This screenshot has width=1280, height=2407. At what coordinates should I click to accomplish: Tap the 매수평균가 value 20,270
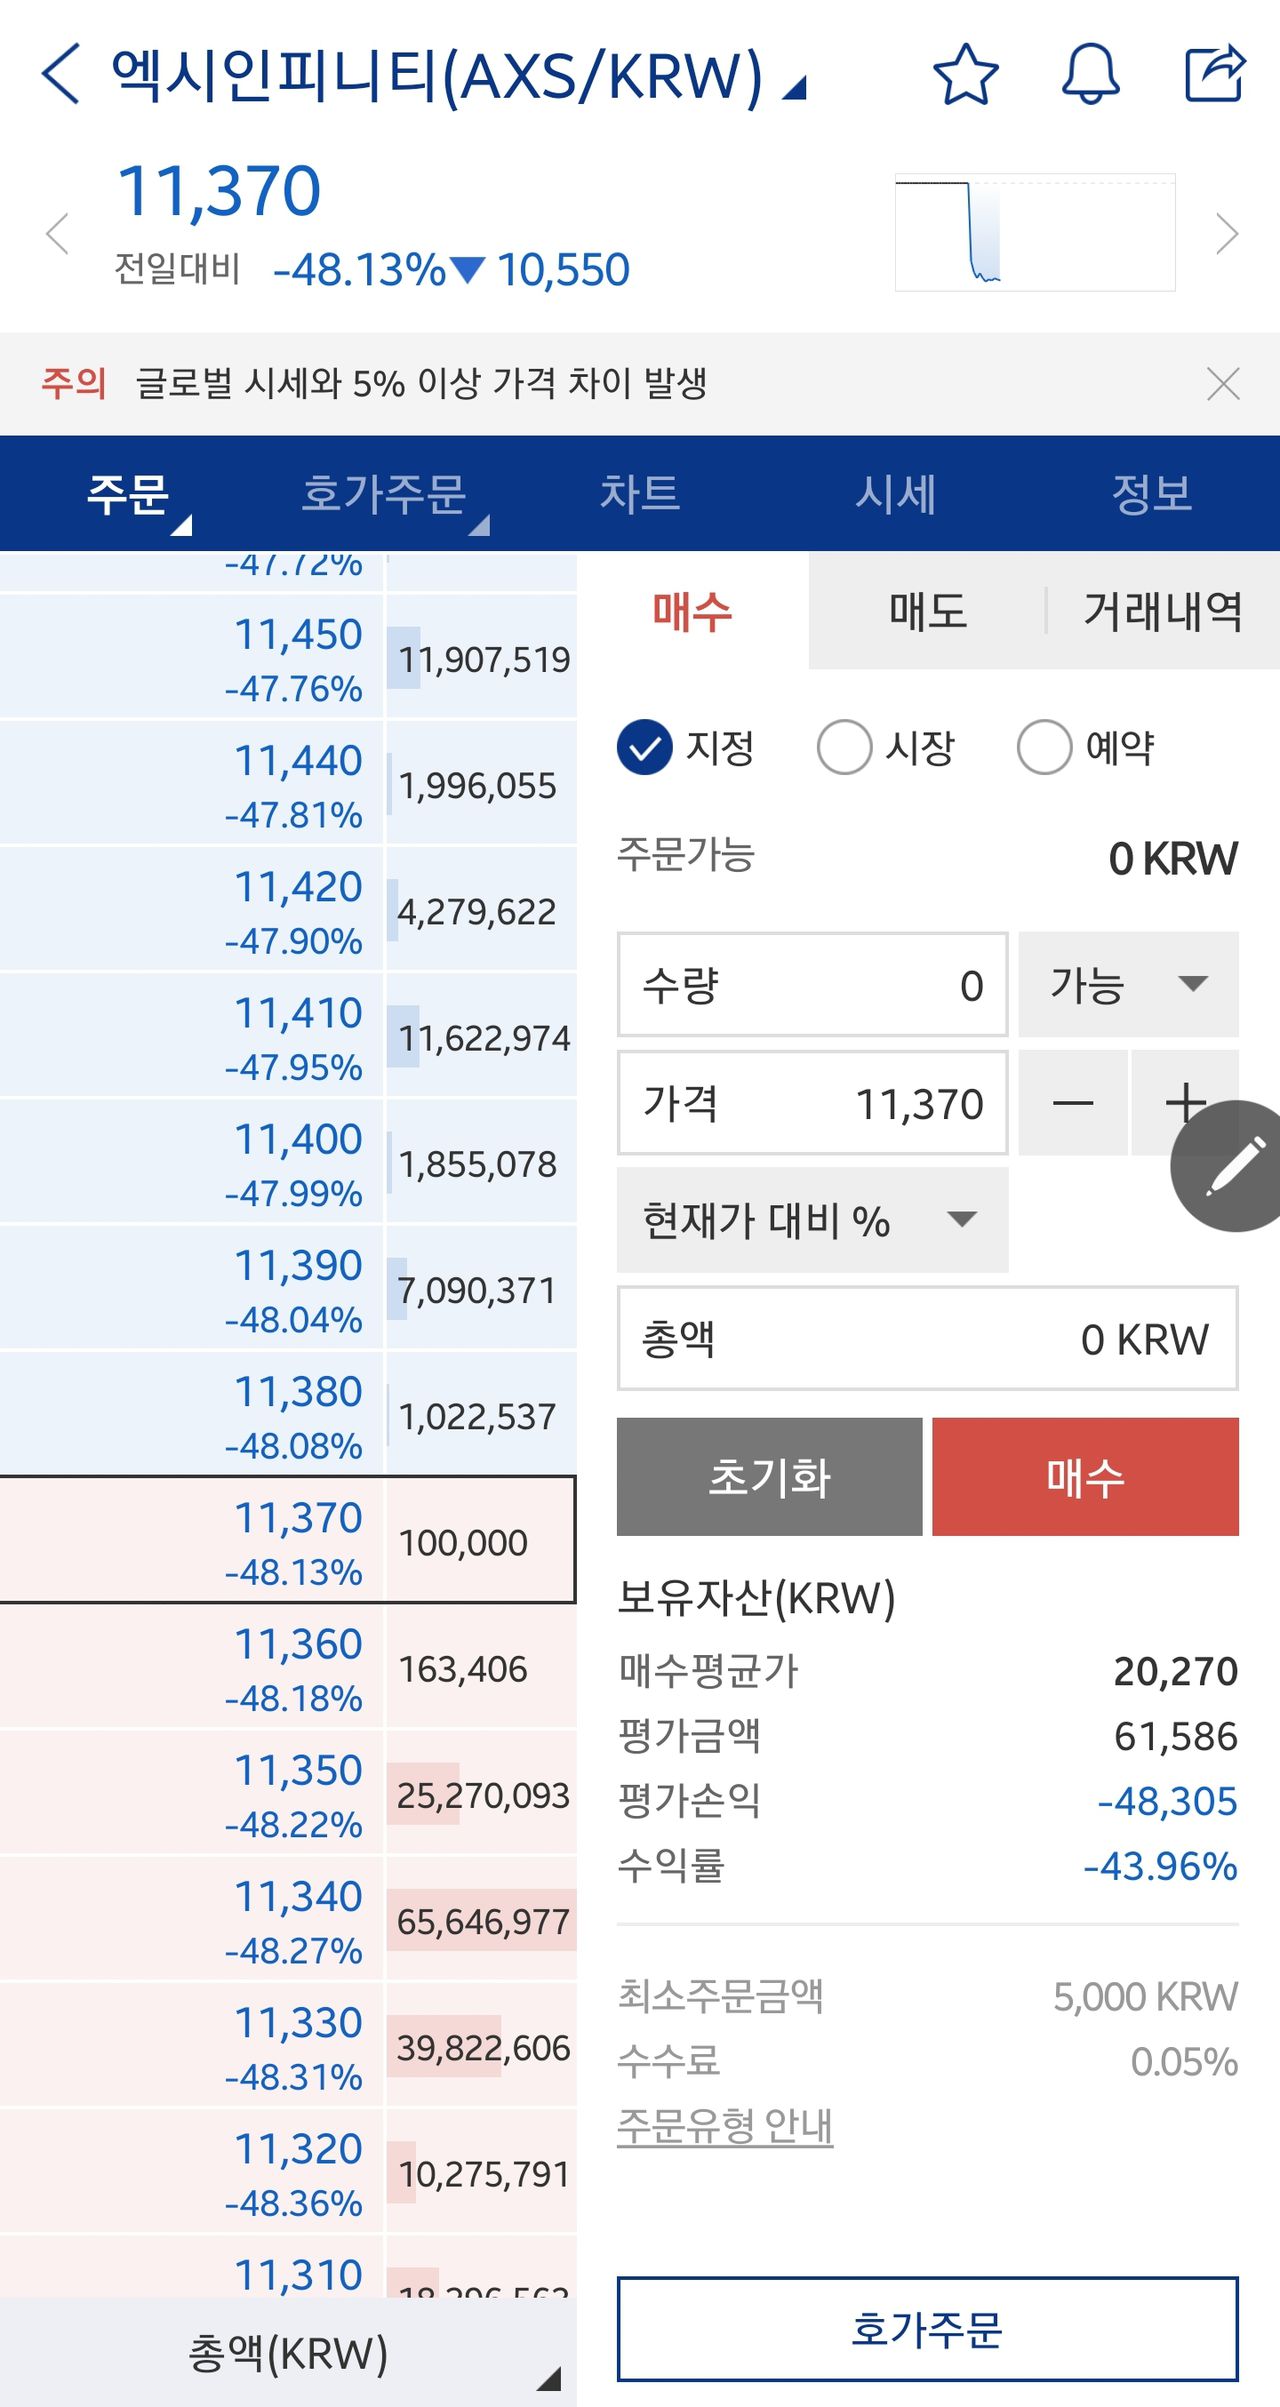click(1176, 1671)
